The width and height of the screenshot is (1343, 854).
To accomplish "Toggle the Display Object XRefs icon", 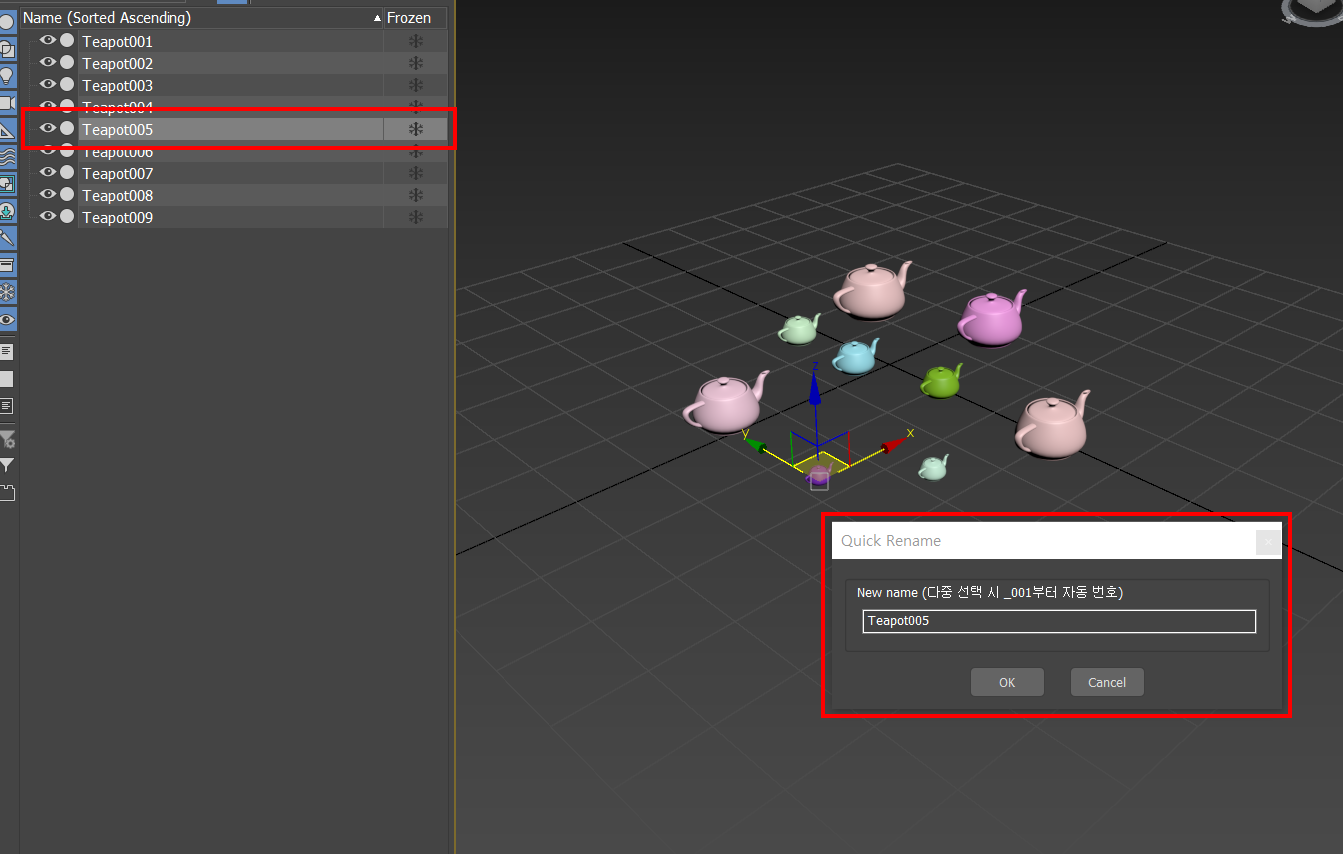I will [x=6, y=211].
